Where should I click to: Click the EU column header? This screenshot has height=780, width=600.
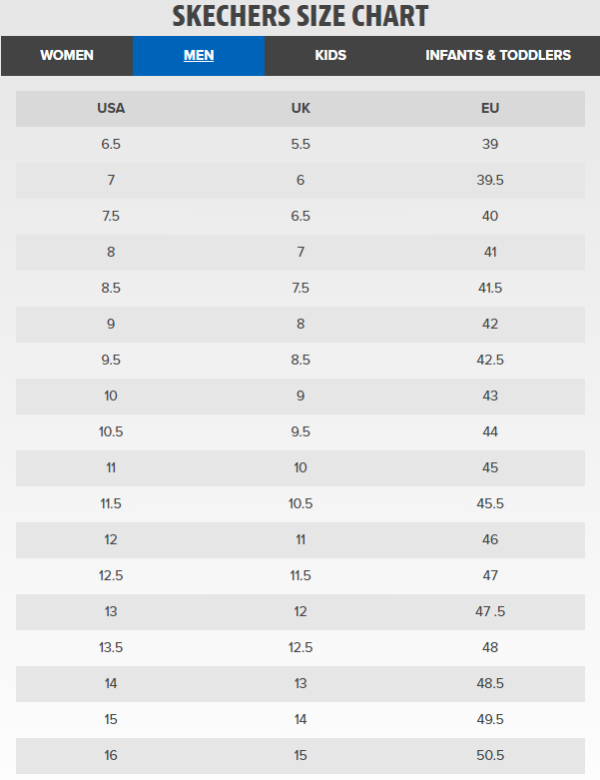490,108
